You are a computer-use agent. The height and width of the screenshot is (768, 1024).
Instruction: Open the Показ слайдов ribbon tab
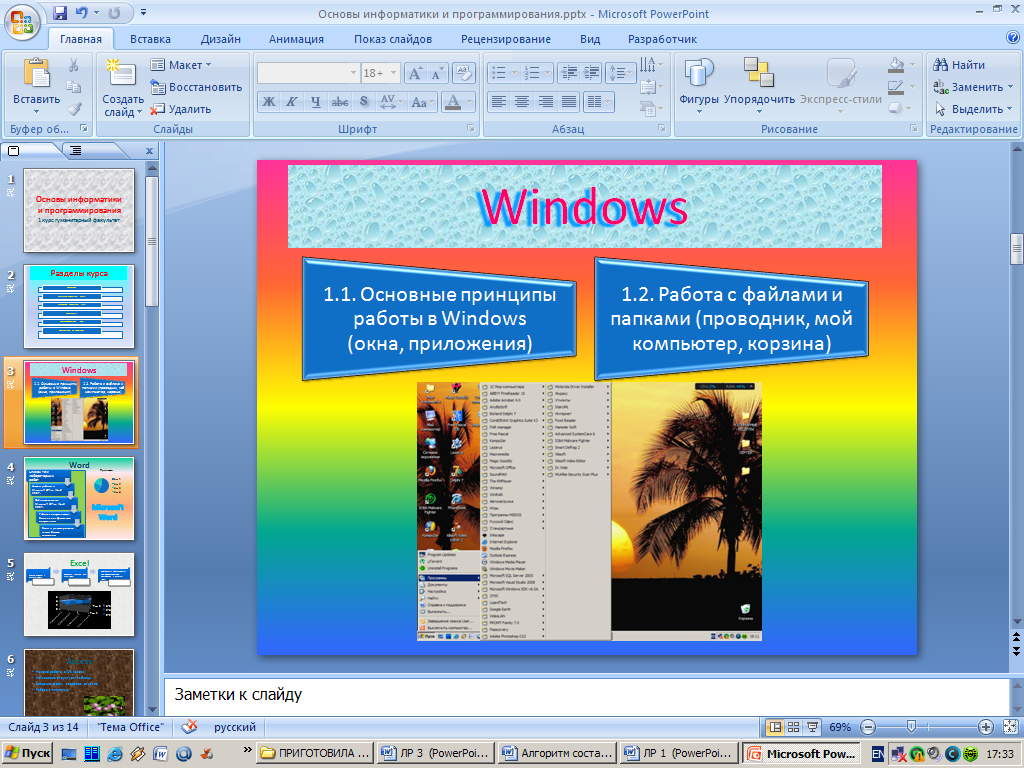point(393,39)
